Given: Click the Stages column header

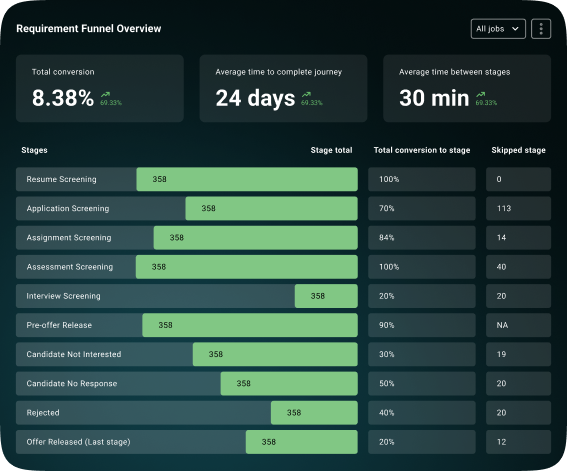Looking at the screenshot, I should [x=34, y=150].
